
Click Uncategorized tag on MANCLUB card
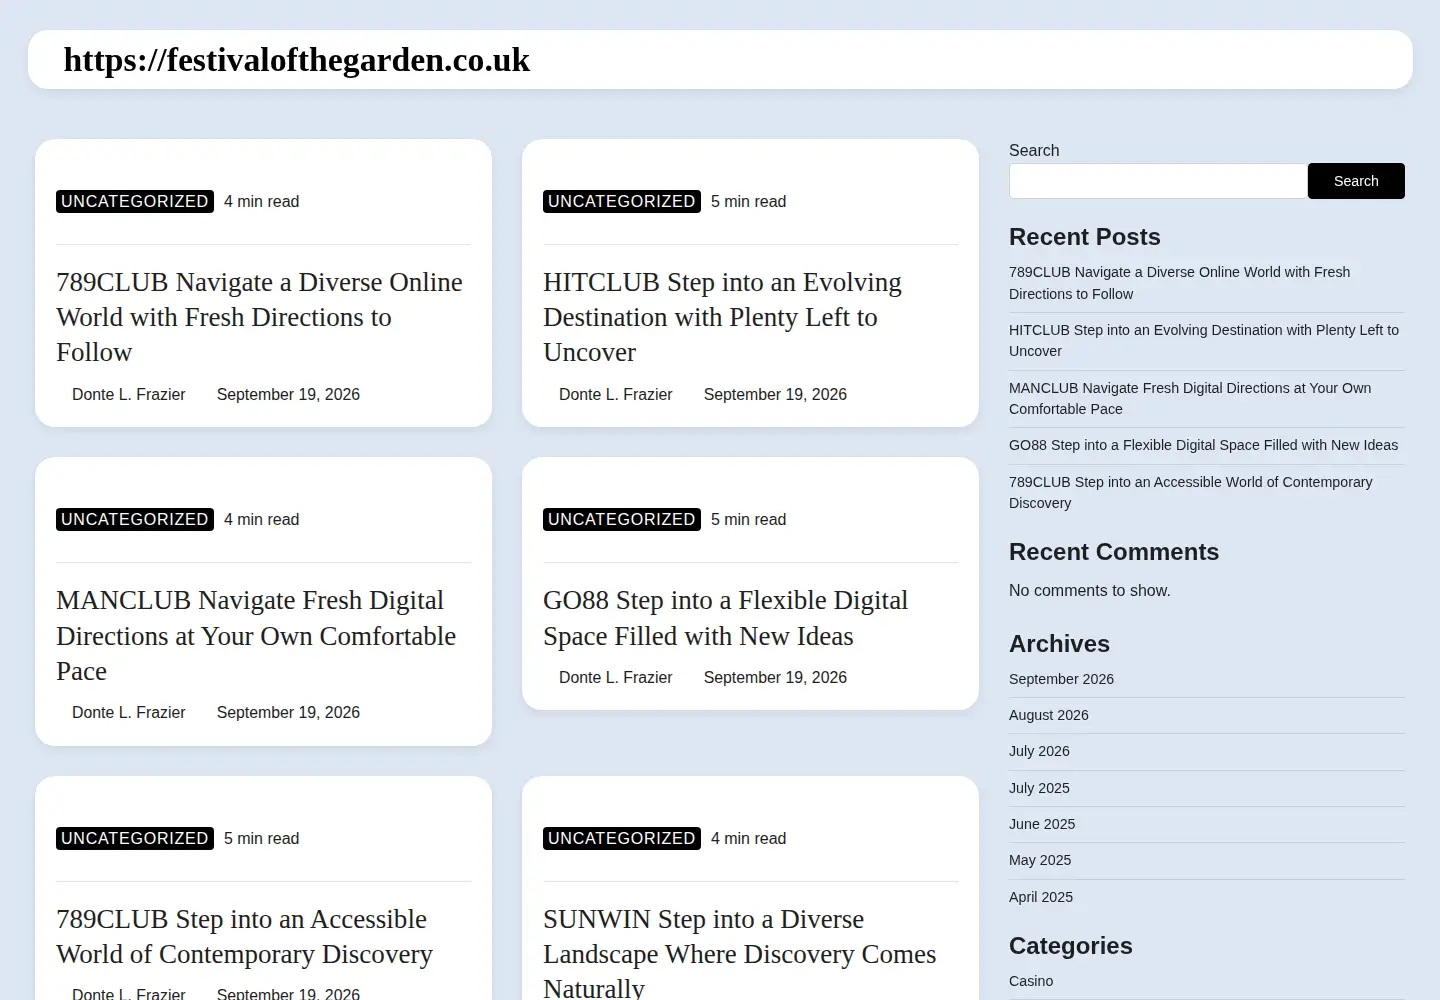135,519
